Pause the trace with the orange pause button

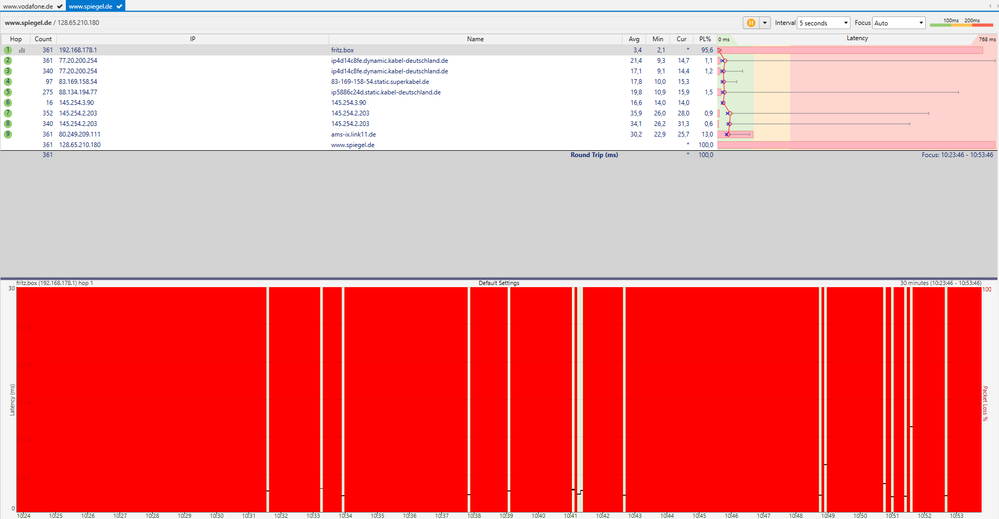click(751, 22)
